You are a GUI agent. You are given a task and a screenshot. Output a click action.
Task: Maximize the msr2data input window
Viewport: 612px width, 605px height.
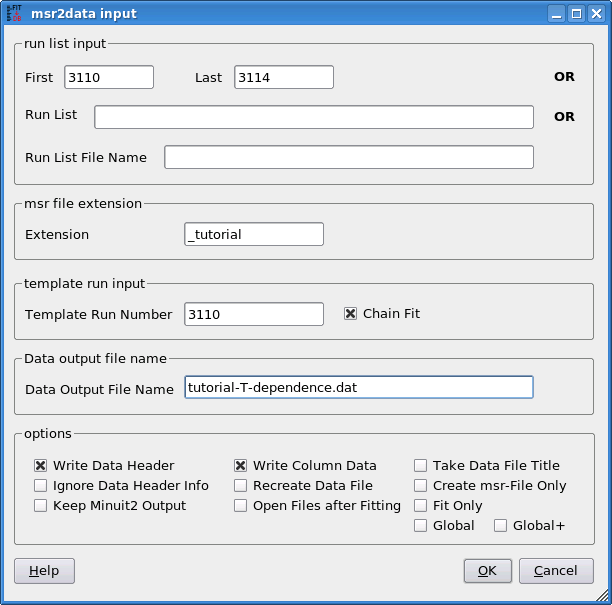(x=577, y=14)
